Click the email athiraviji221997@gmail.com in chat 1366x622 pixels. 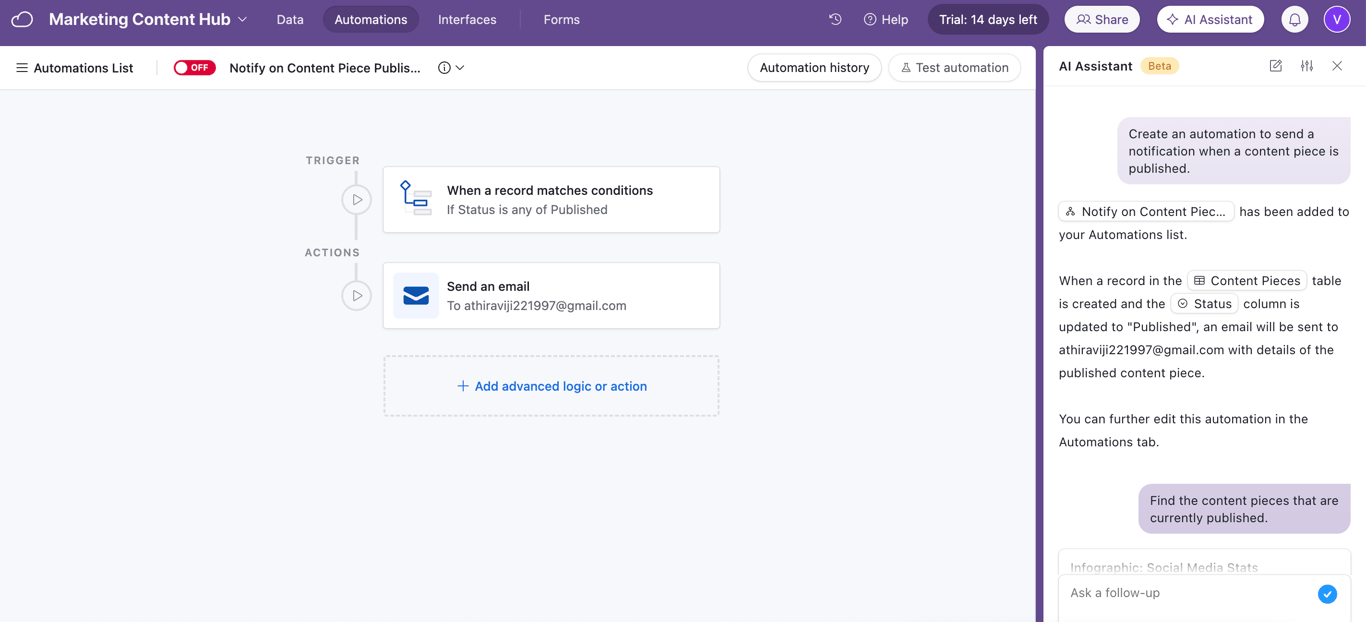[x=1141, y=350]
